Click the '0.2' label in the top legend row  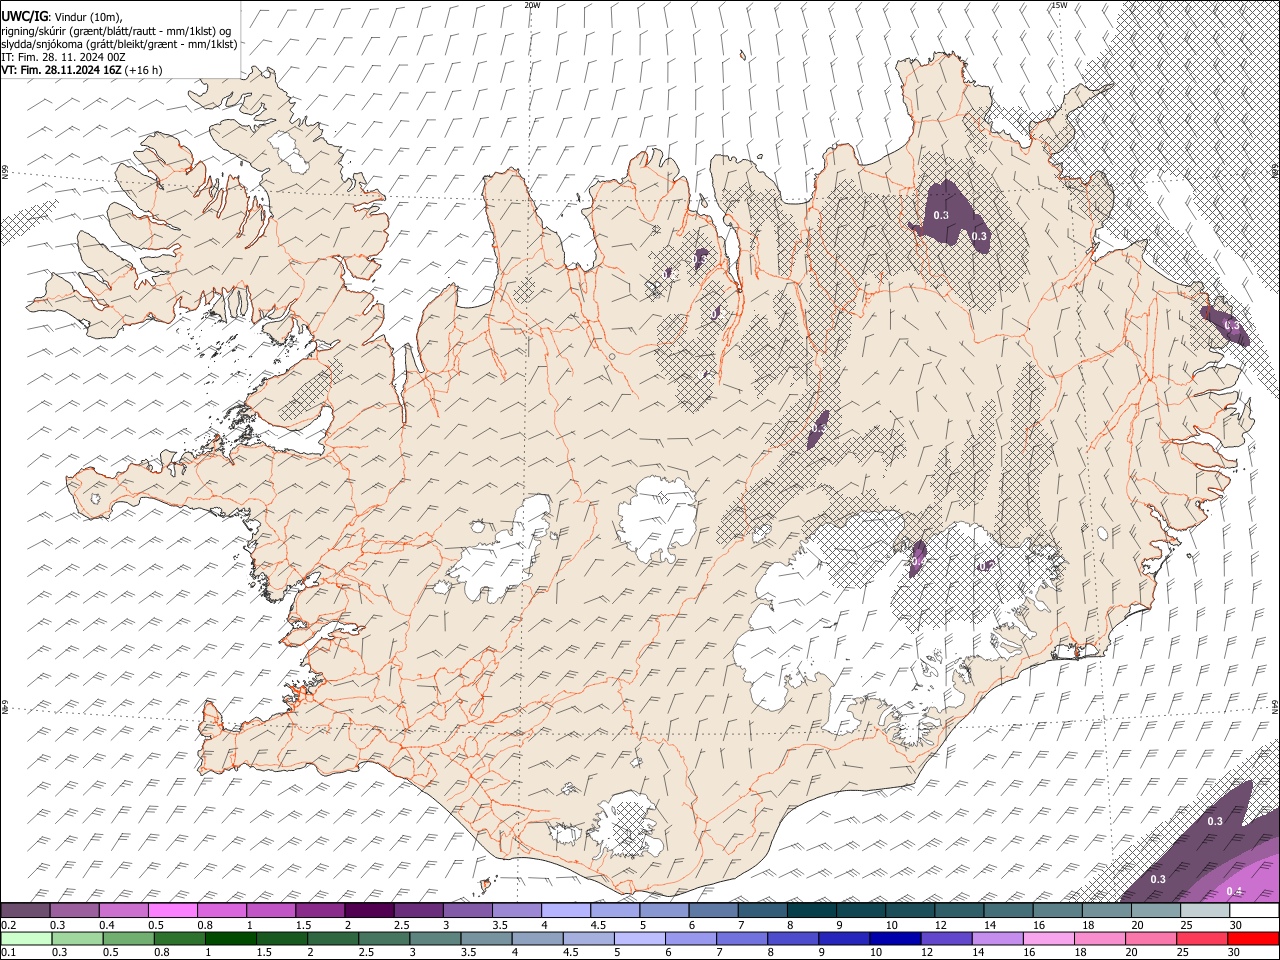tap(8, 925)
